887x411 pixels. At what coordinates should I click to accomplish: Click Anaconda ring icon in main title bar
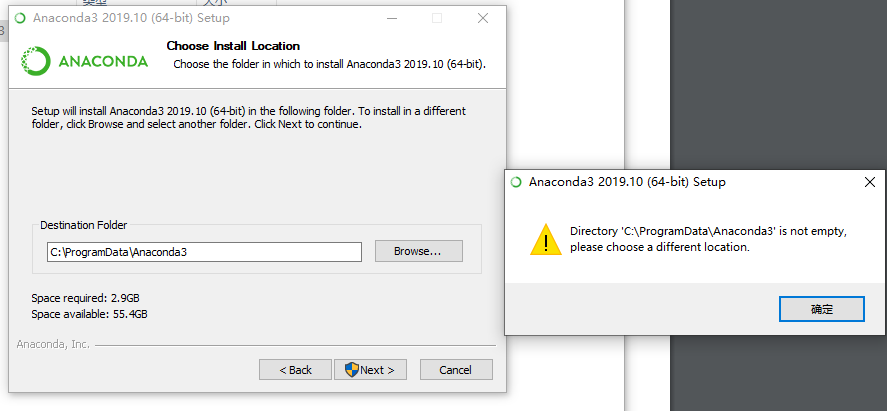pos(20,18)
